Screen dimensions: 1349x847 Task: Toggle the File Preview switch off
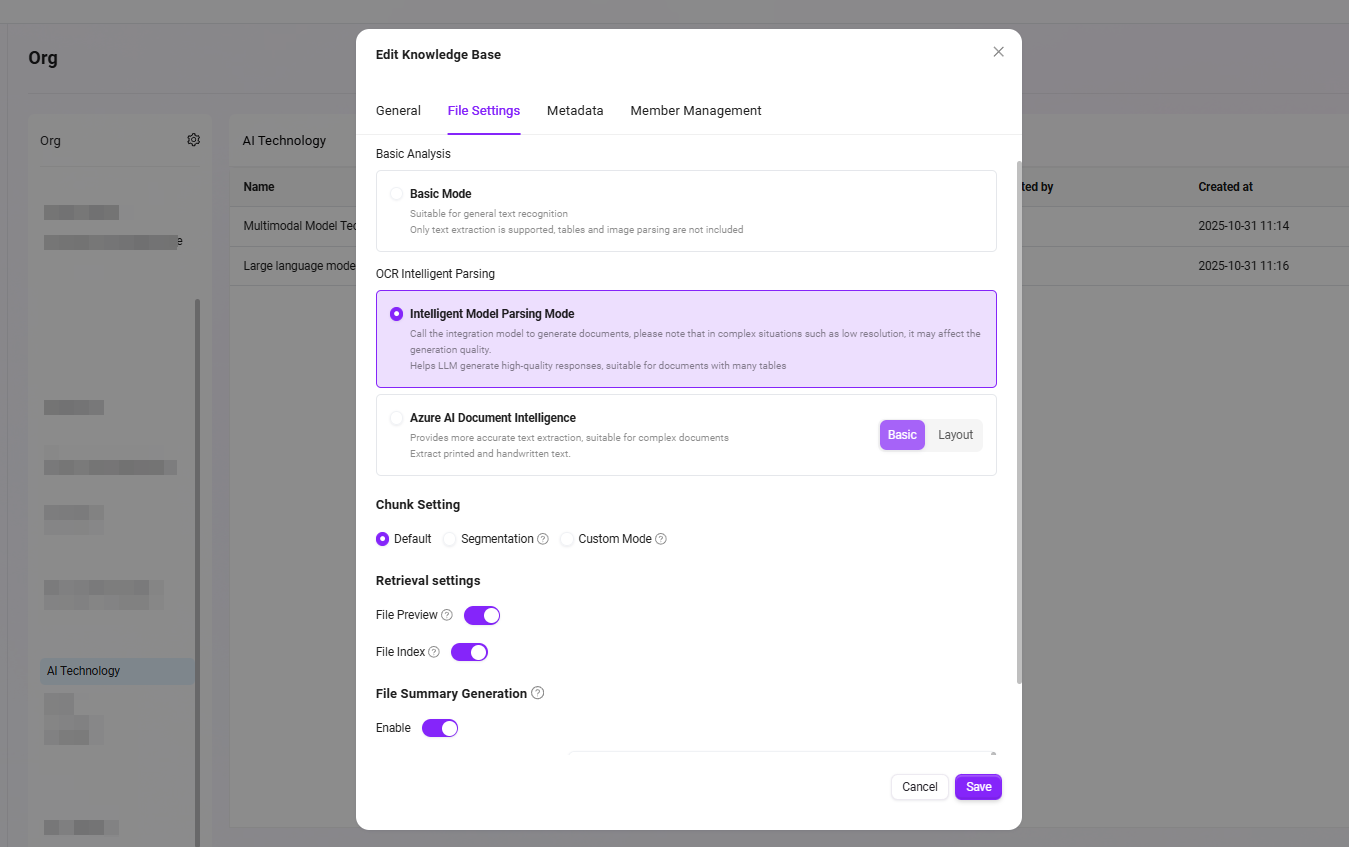482,615
